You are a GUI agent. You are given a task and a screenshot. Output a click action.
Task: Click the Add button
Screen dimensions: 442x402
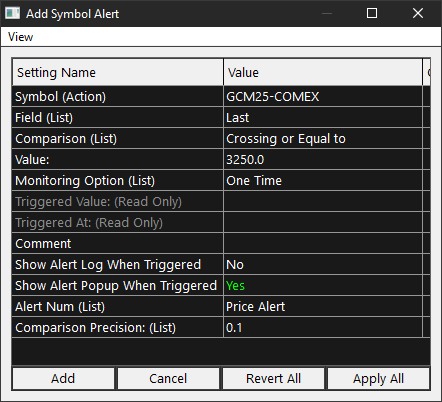(63, 379)
